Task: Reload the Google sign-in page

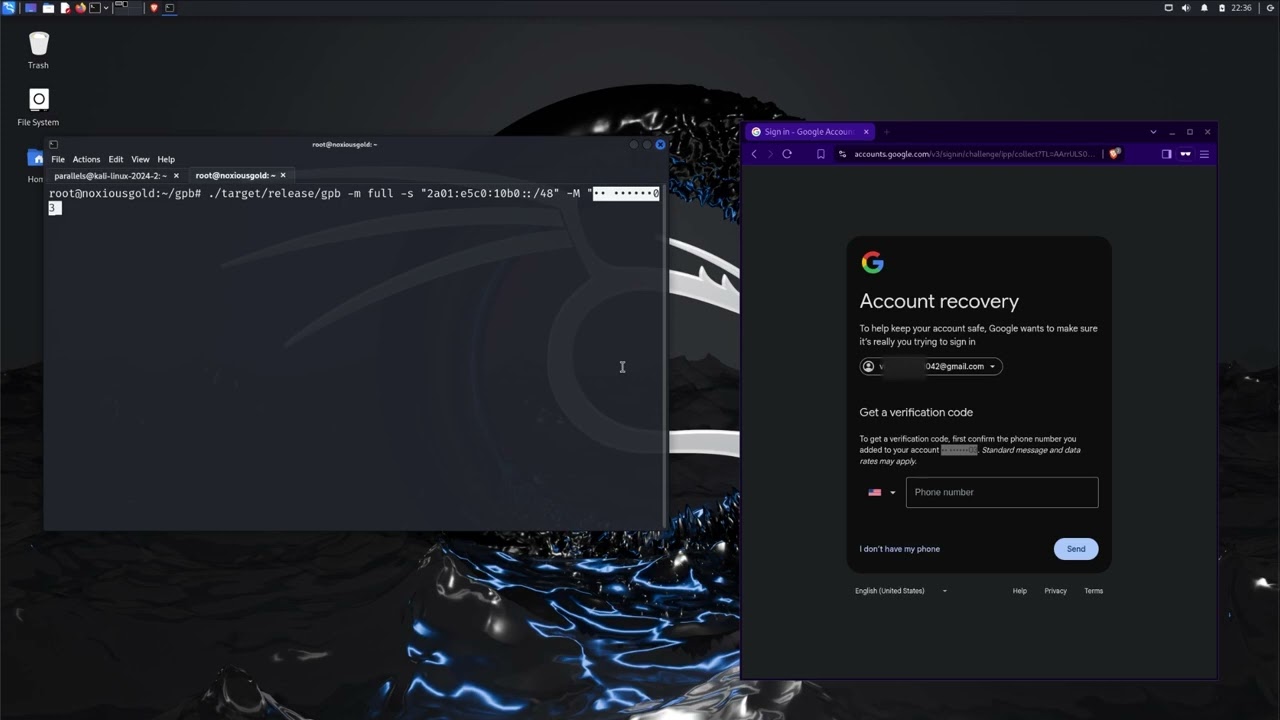Action: tap(787, 154)
